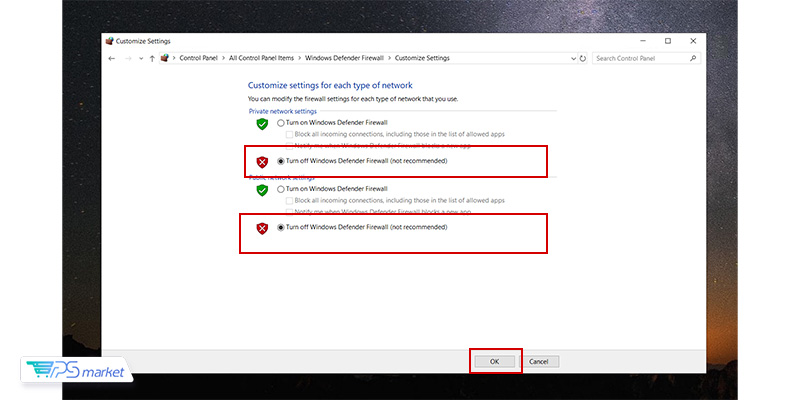Expand the arrow after Windows Defender Firewall breadcrumb
This screenshot has height=400, width=800.
389,58
